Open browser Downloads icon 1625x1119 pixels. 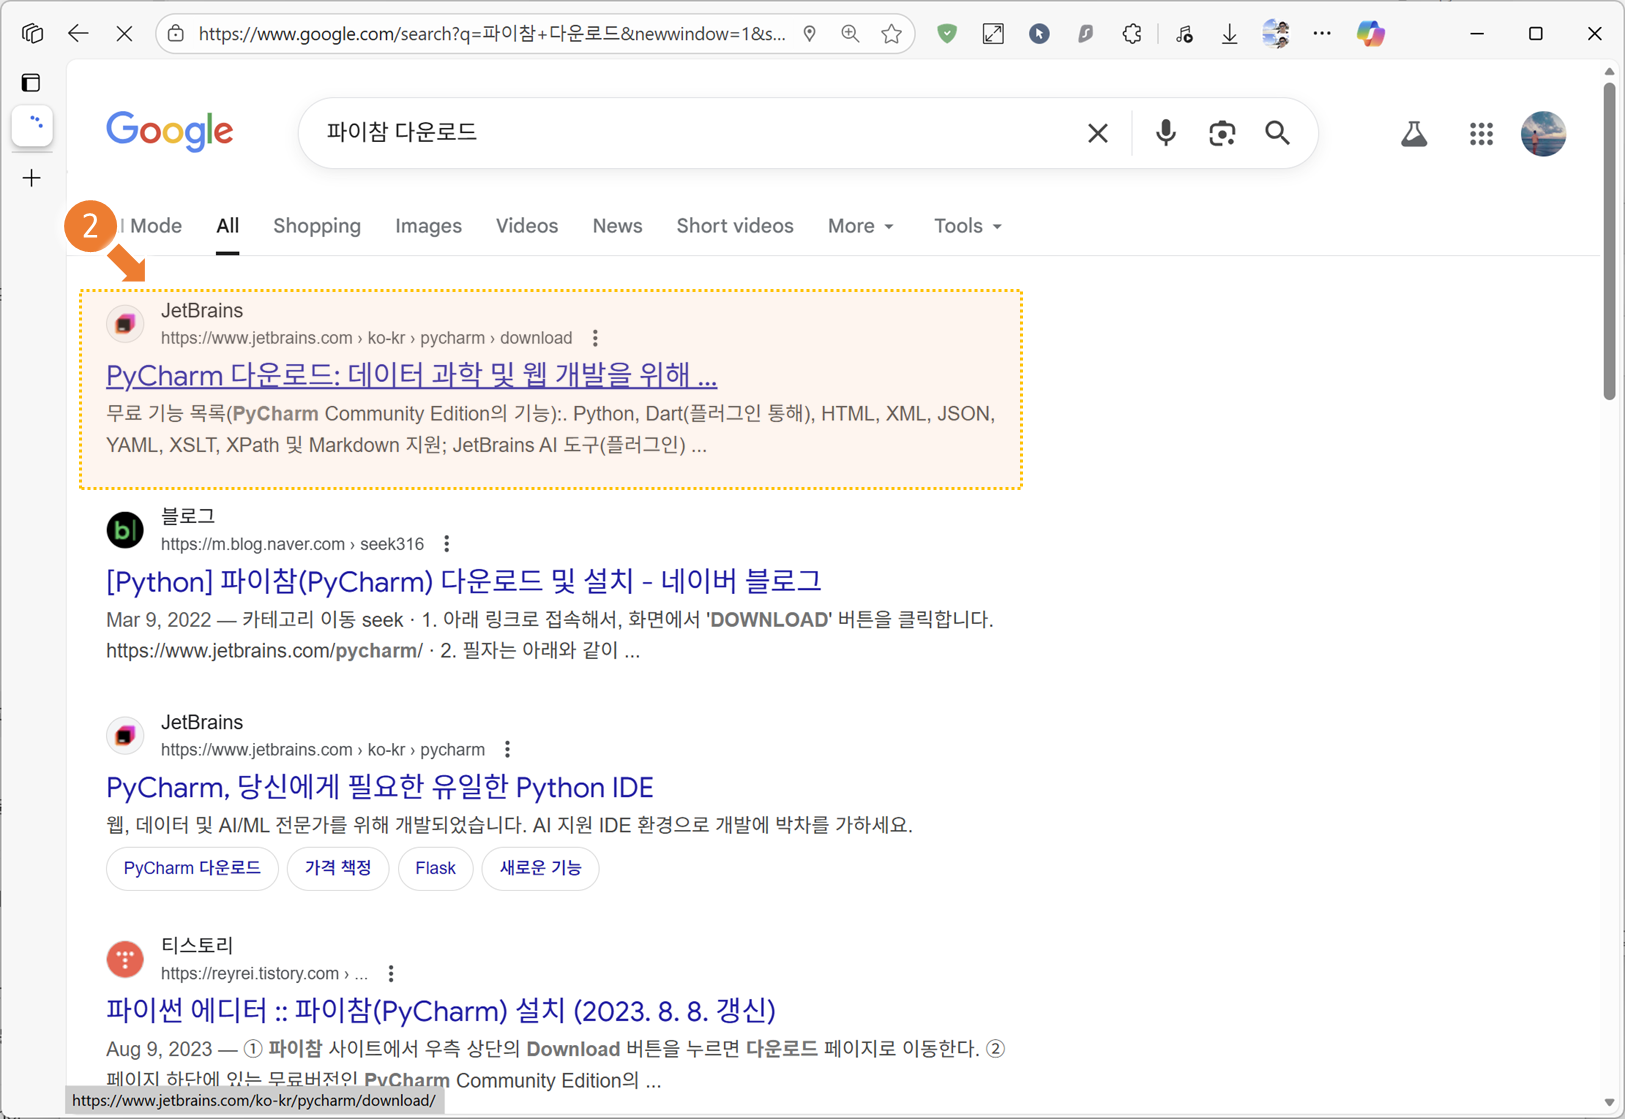pos(1229,33)
